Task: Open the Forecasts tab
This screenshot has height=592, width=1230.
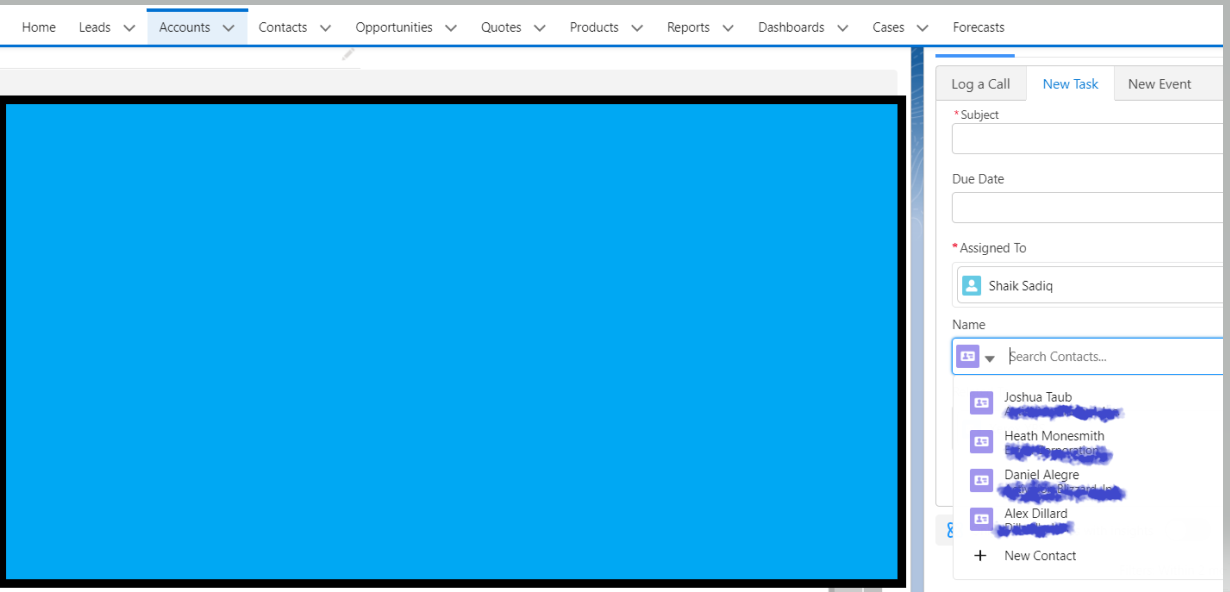Action: tap(979, 27)
